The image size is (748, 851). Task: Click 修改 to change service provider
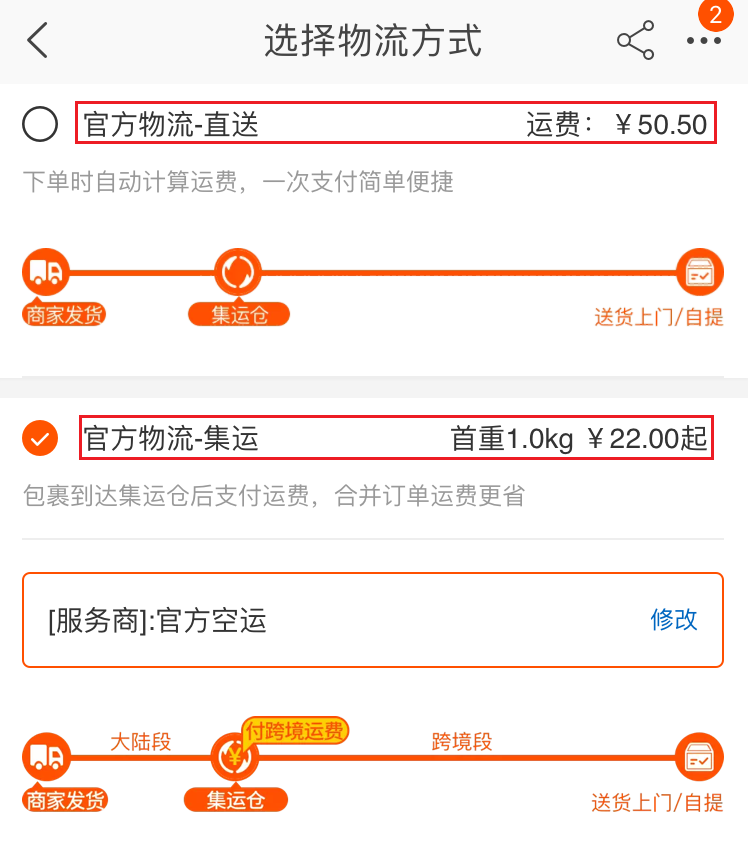tap(674, 620)
